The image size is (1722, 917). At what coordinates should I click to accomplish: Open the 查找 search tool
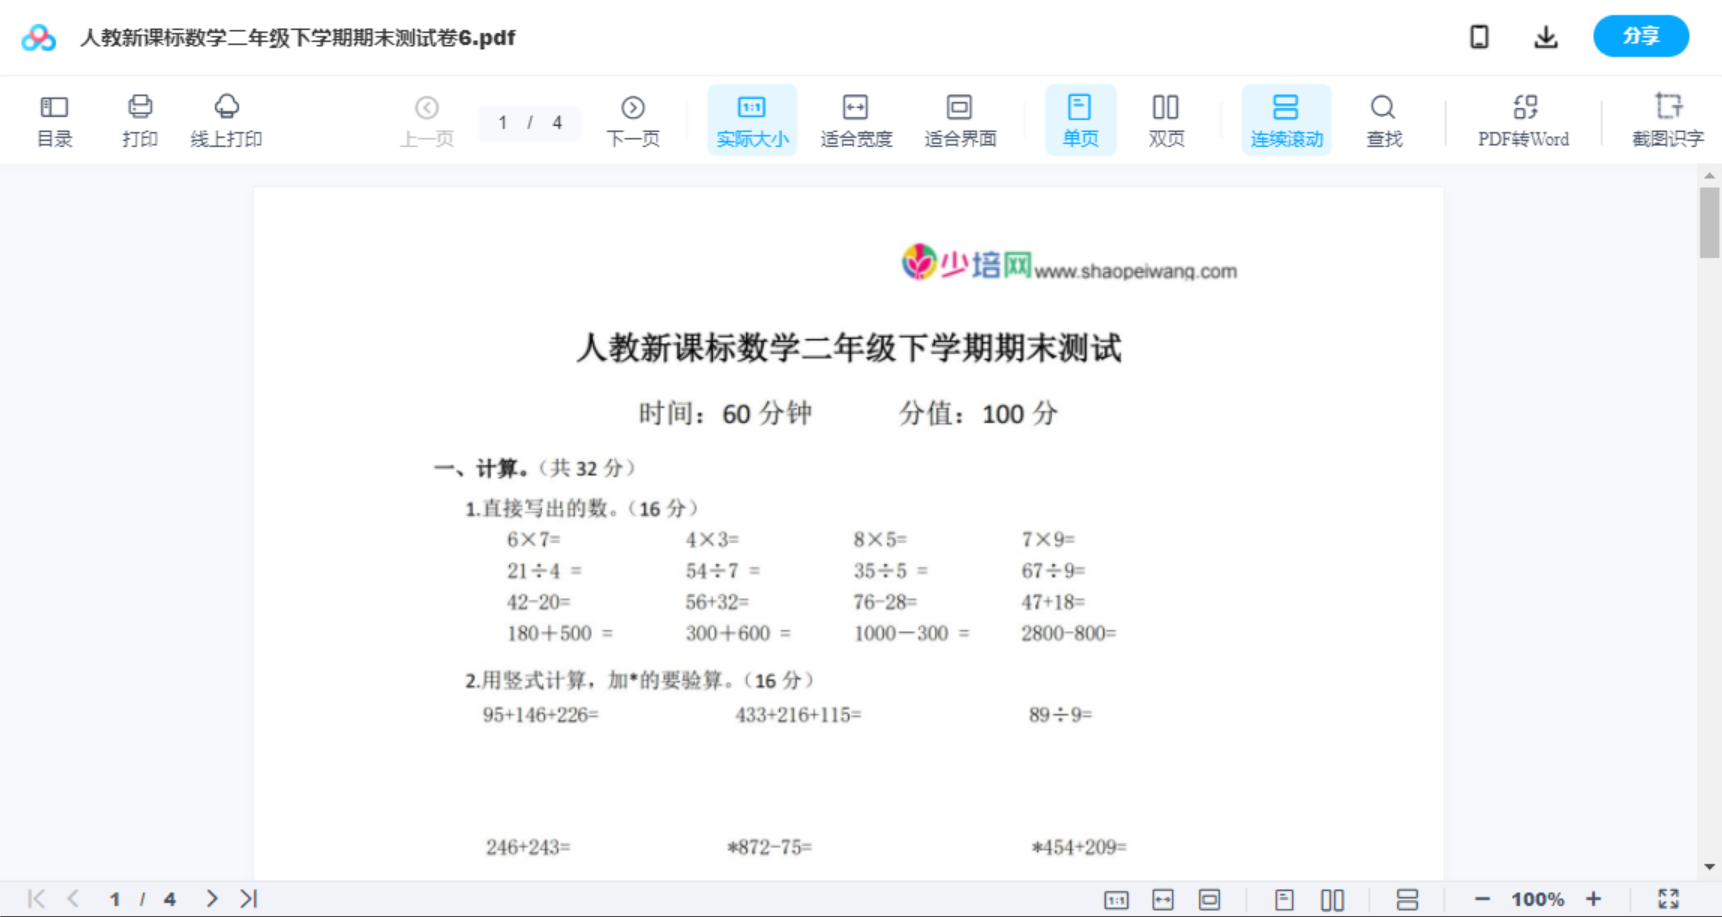(1383, 119)
